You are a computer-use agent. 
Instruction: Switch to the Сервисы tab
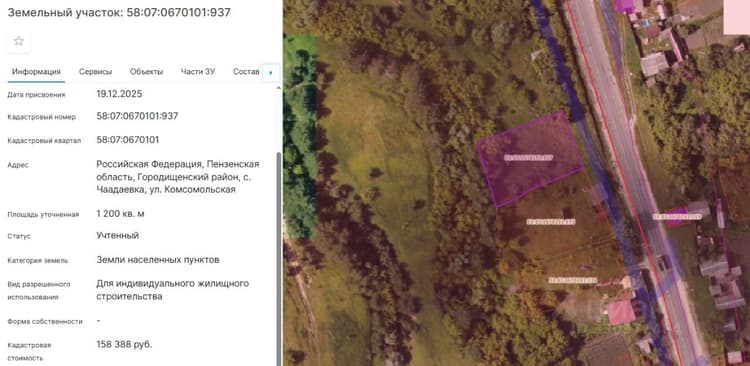(x=95, y=72)
